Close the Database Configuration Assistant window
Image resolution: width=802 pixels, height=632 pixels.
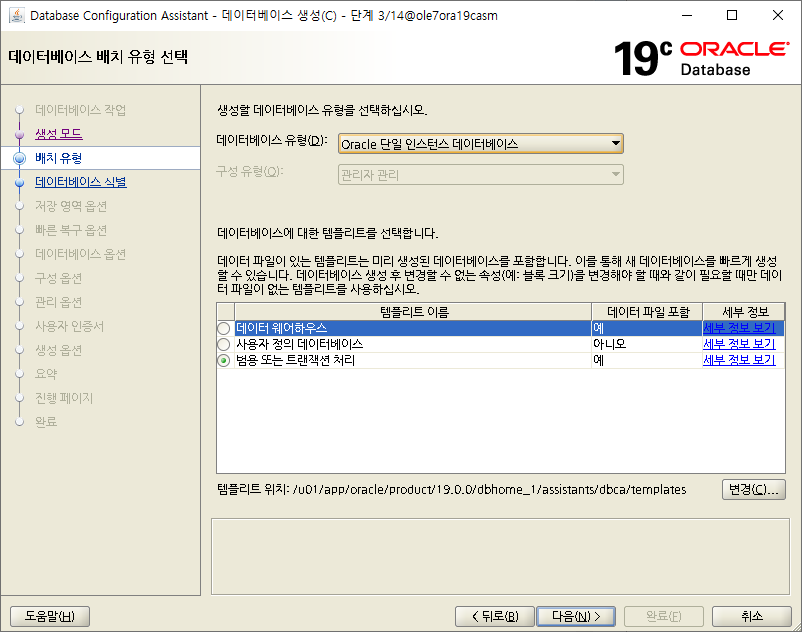(777, 15)
